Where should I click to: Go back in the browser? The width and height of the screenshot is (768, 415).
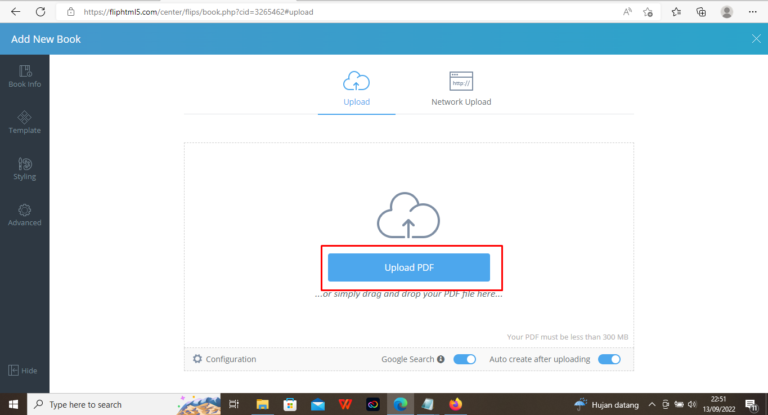pyautogui.click(x=16, y=12)
